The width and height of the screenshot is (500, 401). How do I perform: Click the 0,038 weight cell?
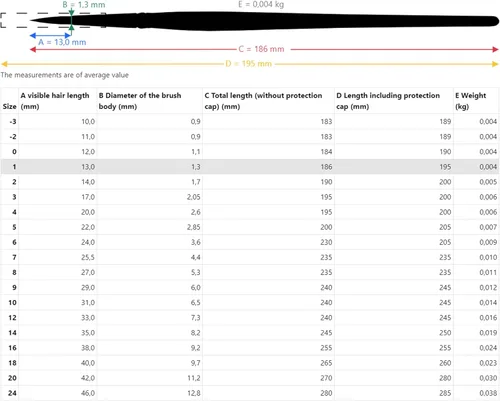[488, 393]
